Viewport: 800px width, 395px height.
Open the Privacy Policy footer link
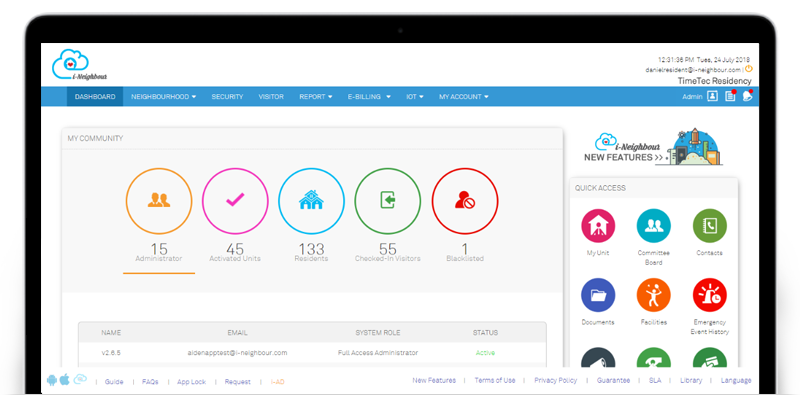[x=556, y=380]
